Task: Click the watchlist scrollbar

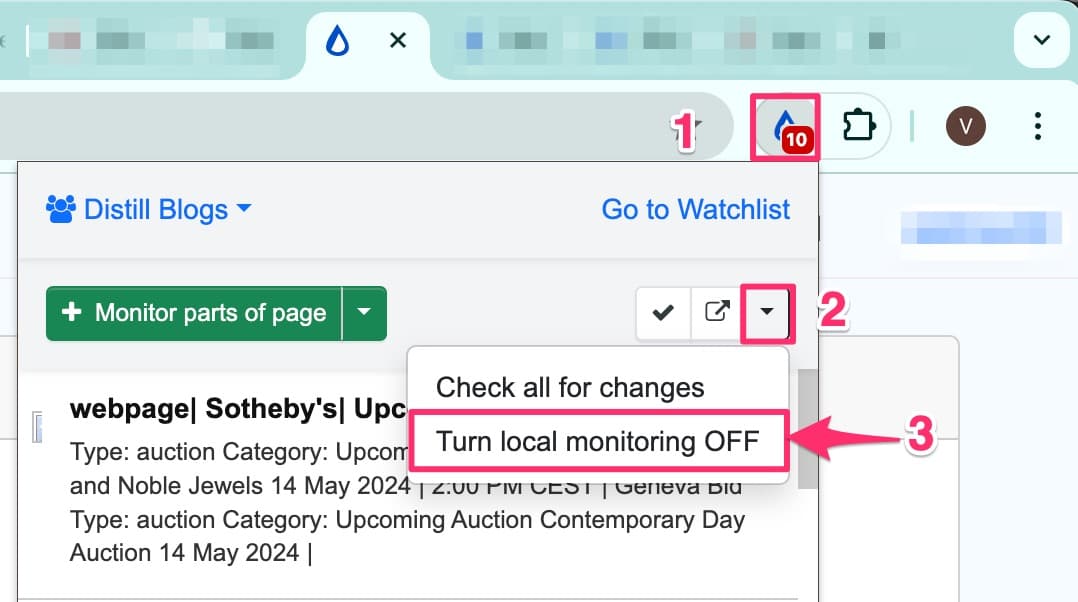Action: [x=806, y=420]
